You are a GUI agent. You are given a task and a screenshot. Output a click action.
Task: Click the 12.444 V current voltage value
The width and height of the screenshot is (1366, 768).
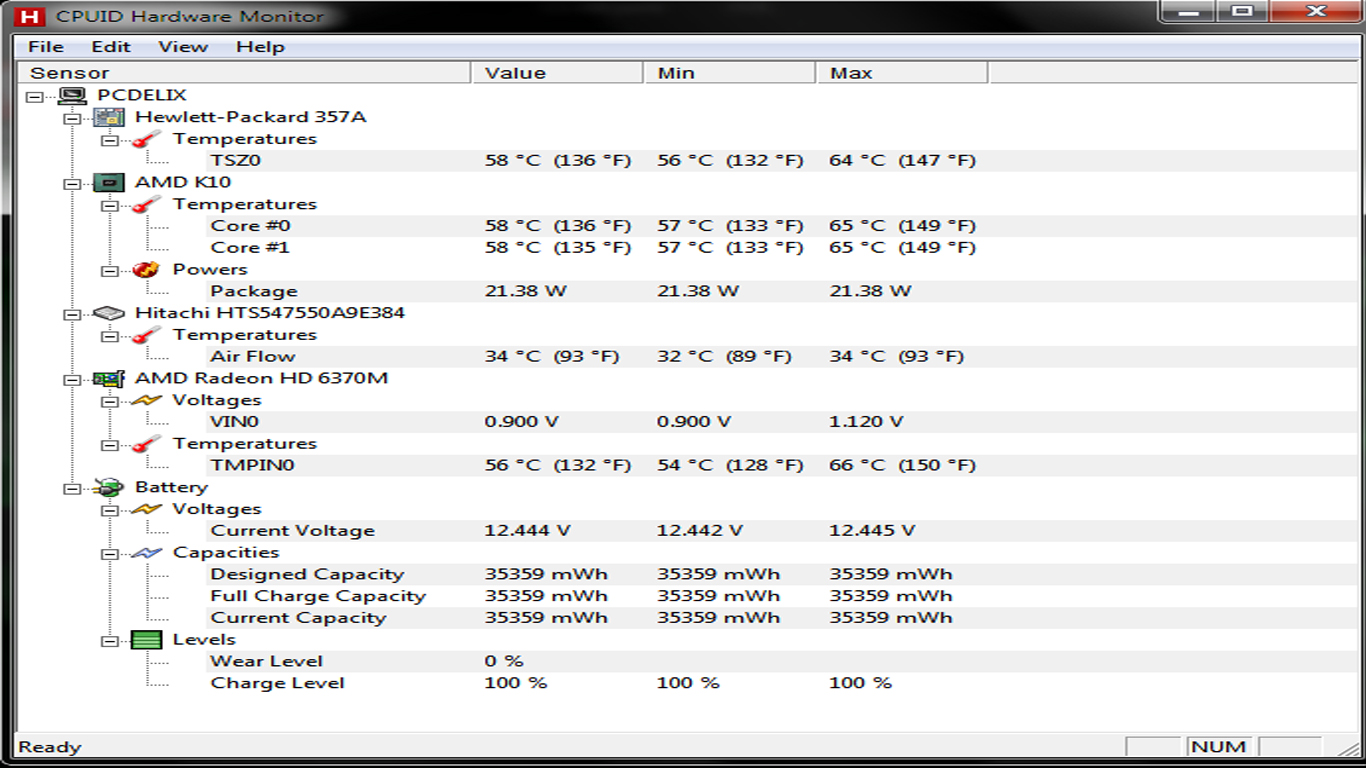pyautogui.click(x=528, y=531)
